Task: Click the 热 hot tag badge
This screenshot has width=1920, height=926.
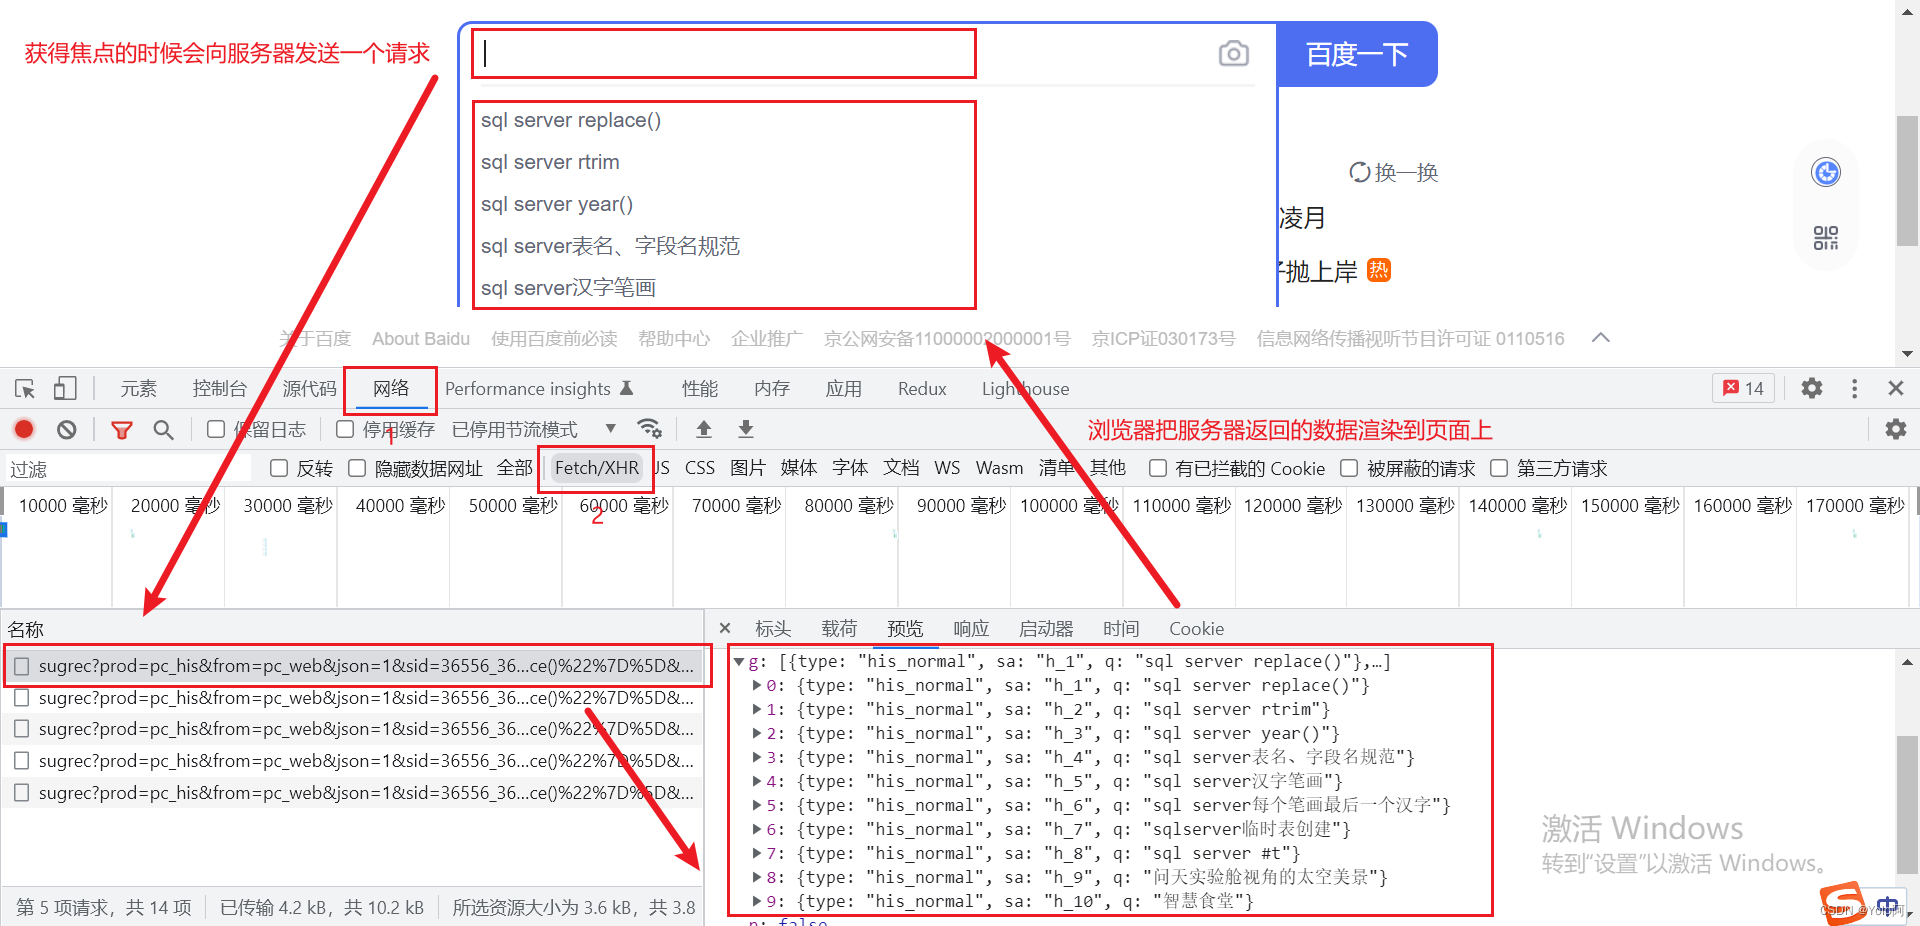Action: click(x=1379, y=270)
